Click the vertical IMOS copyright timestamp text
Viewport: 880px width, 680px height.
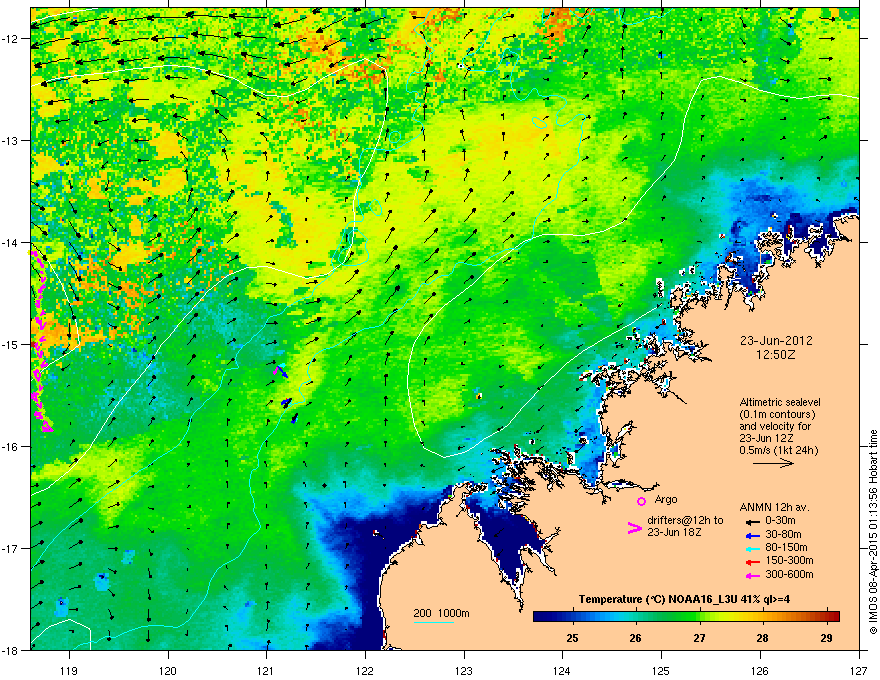(x=873, y=532)
